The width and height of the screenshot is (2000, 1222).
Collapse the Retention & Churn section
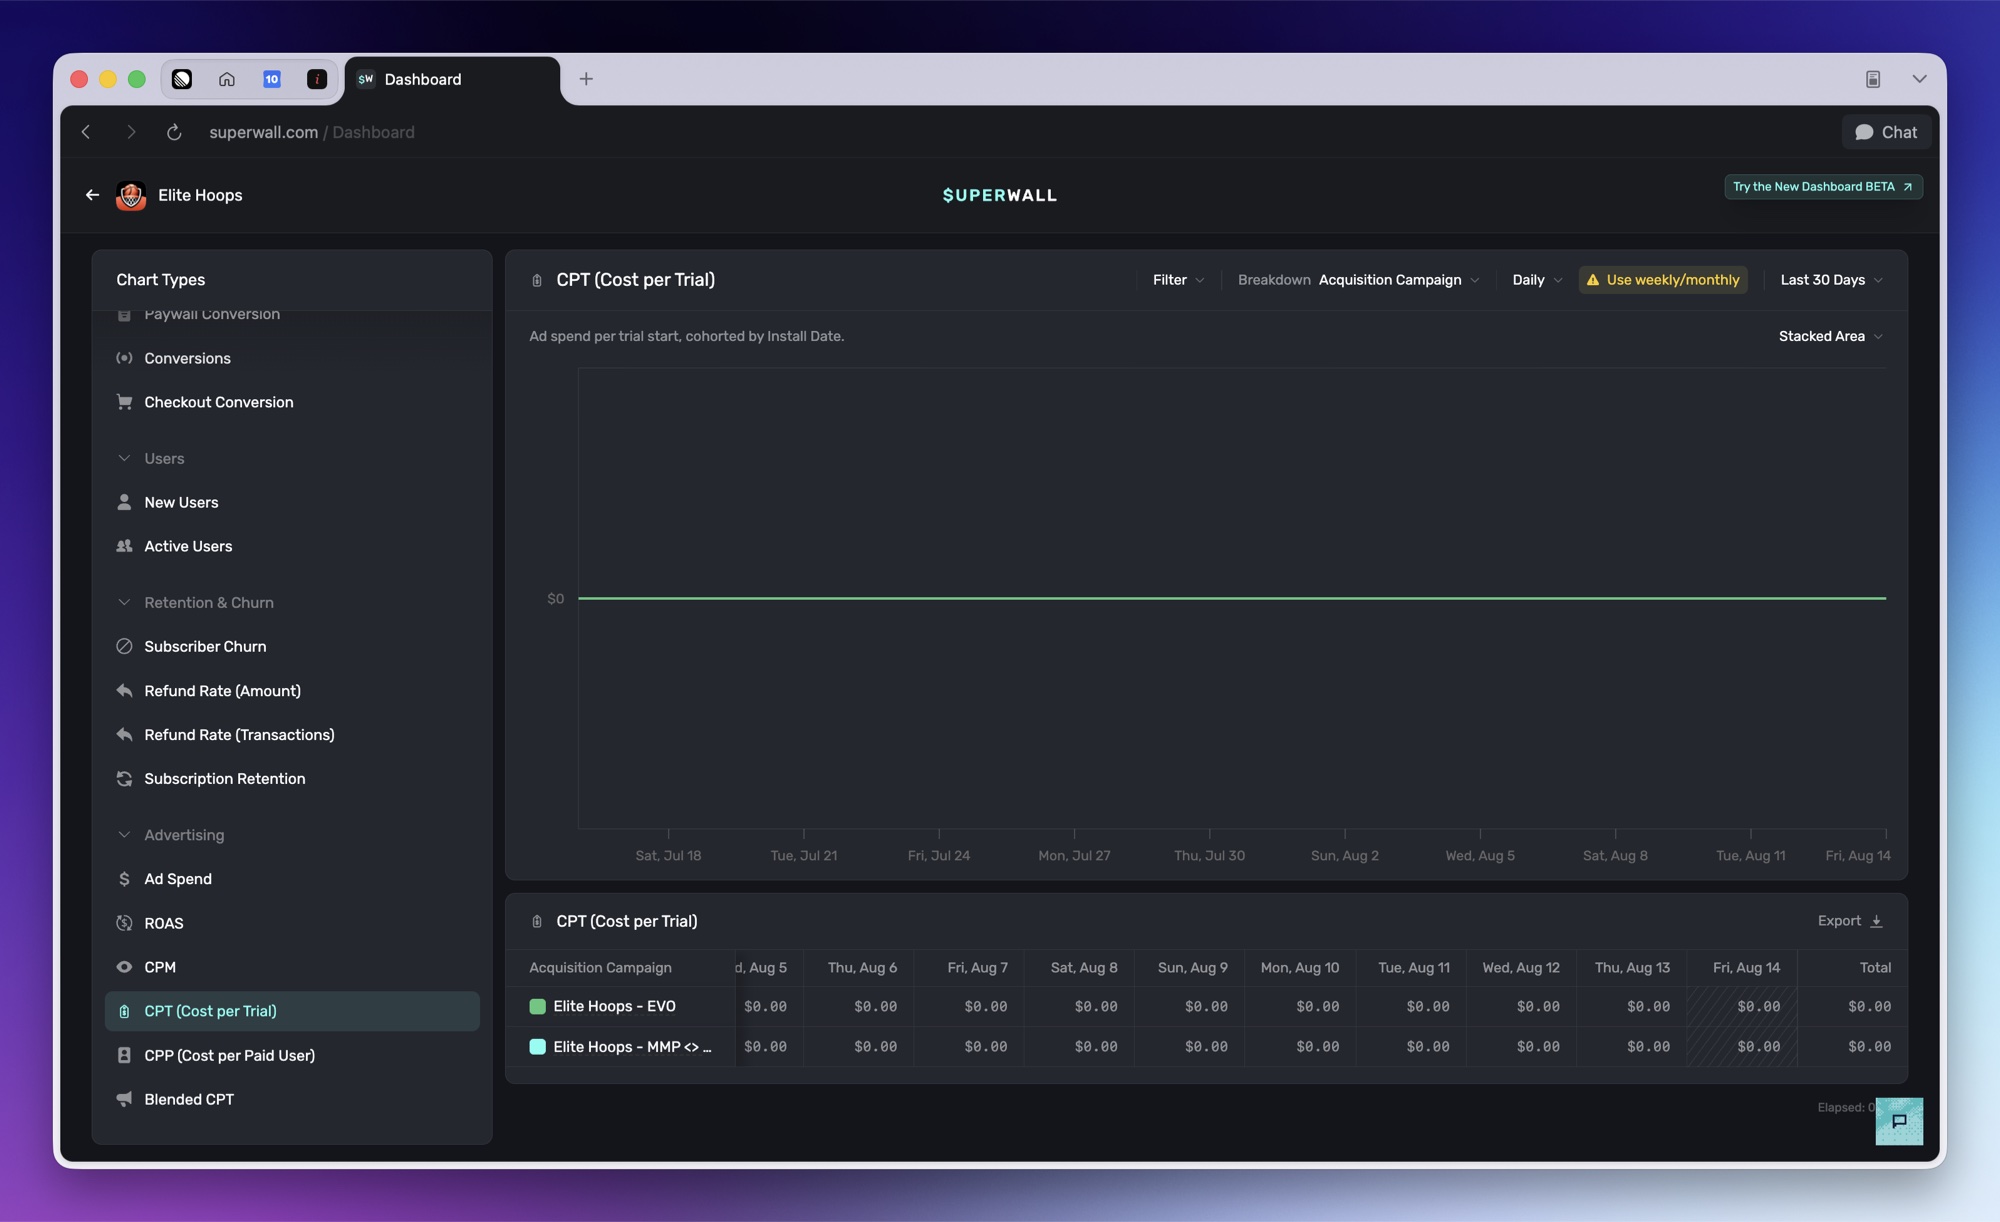tap(124, 602)
